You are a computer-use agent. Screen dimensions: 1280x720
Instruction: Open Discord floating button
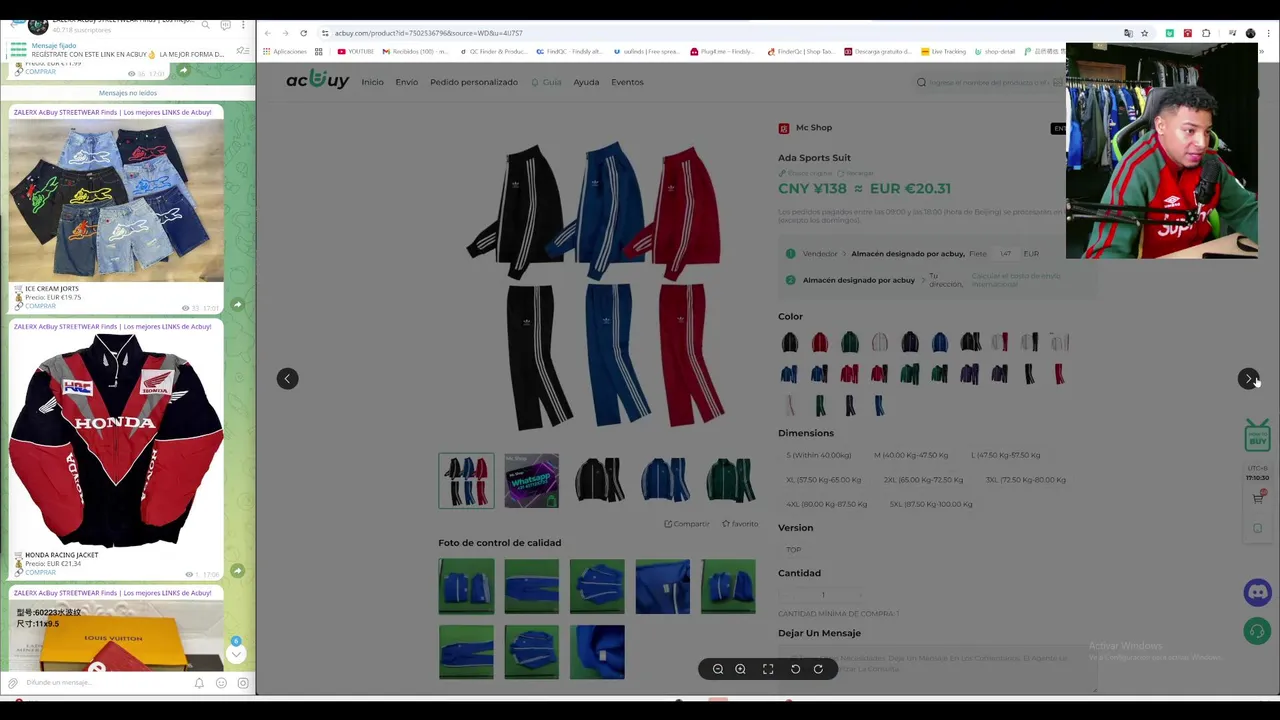1258,592
